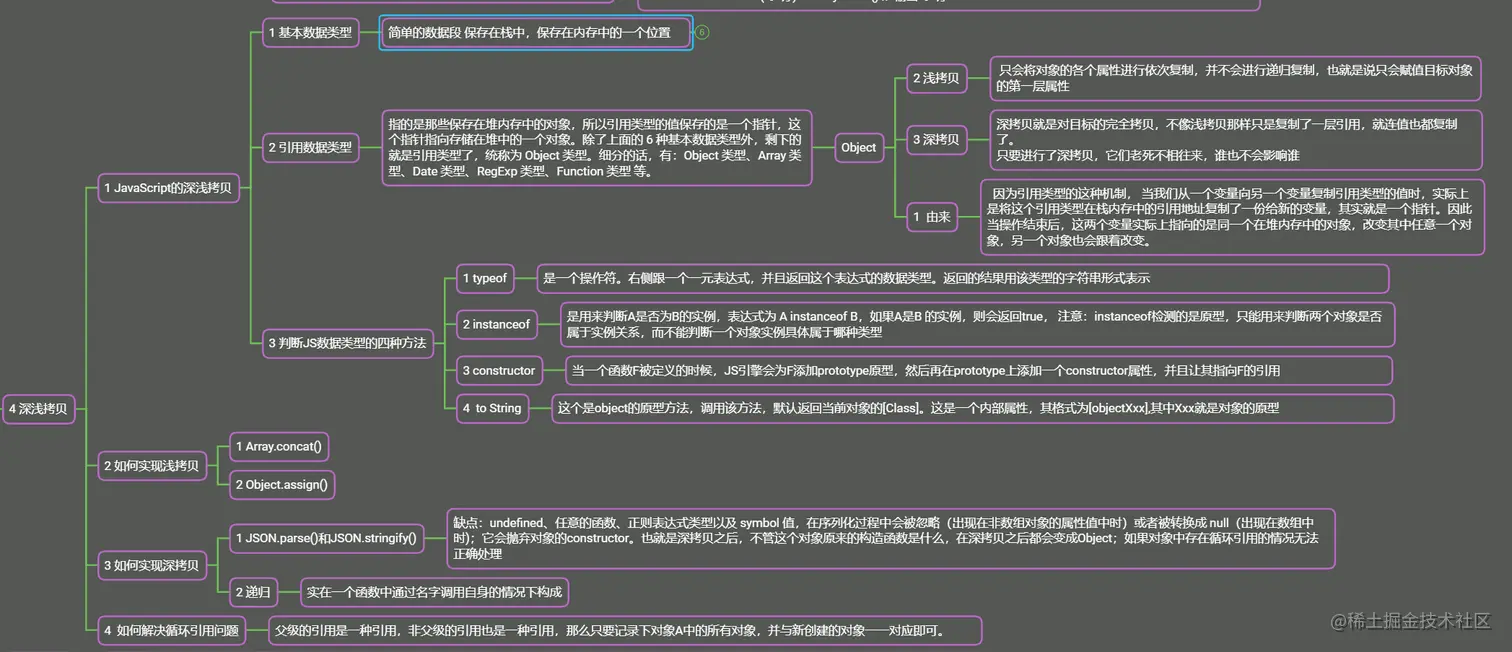
Task: Click the toString description "这个是object的原型方法"
Action: point(972,408)
